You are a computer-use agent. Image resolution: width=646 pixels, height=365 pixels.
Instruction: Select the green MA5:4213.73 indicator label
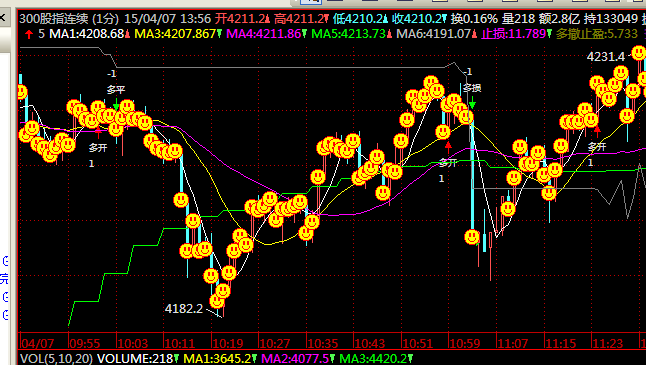point(349,34)
